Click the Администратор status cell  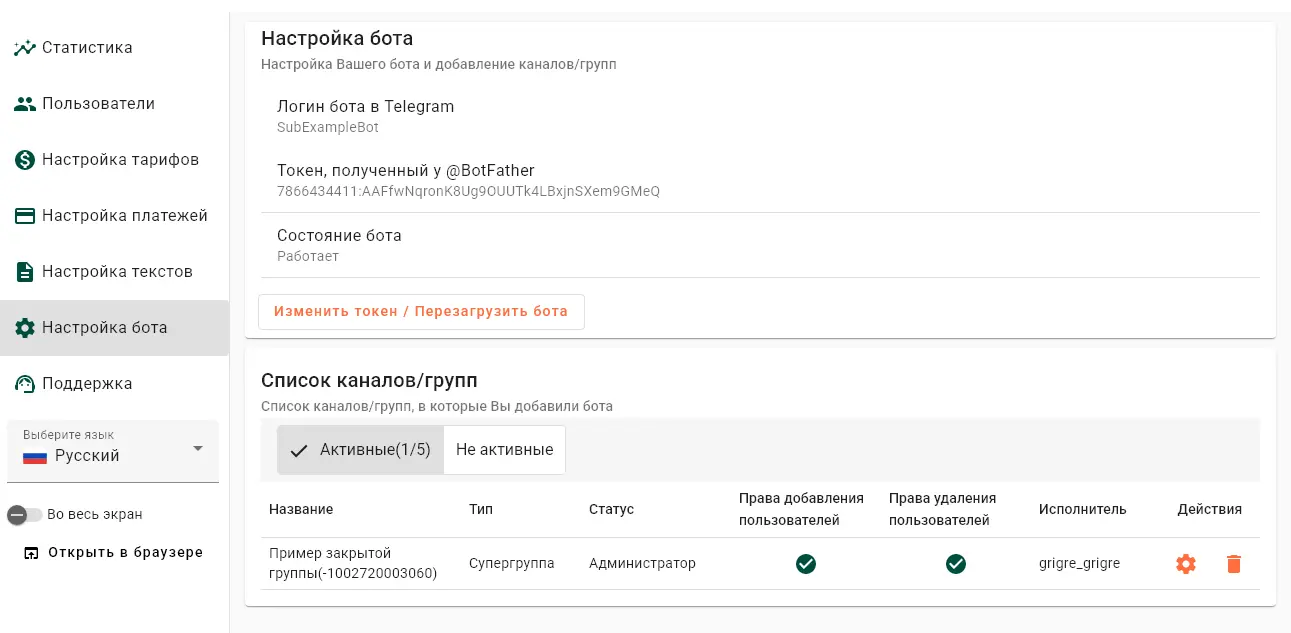[x=642, y=564]
